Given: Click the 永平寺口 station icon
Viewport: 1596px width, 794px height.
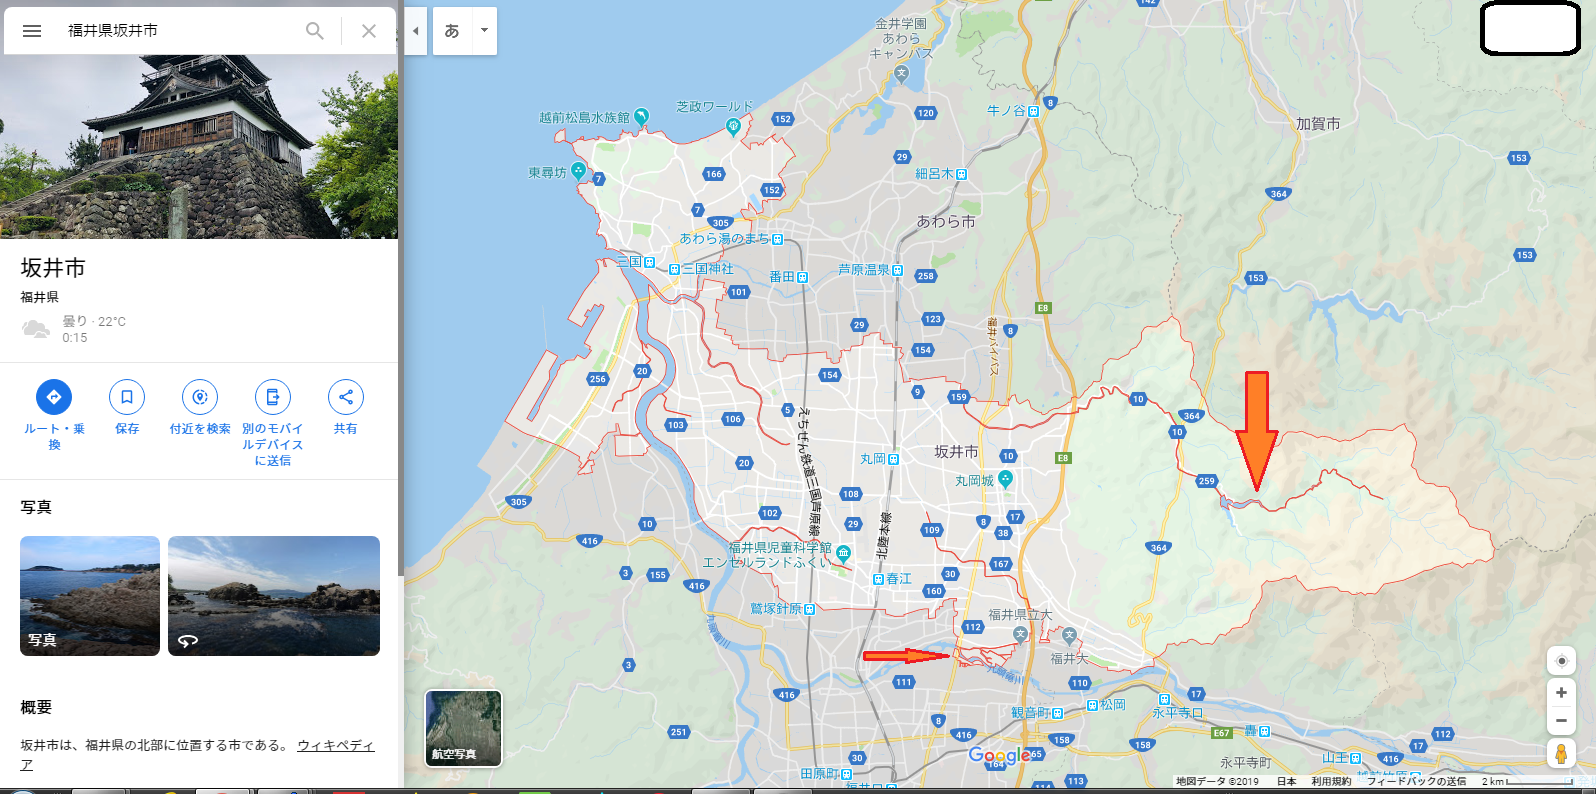Looking at the screenshot, I should [1163, 699].
